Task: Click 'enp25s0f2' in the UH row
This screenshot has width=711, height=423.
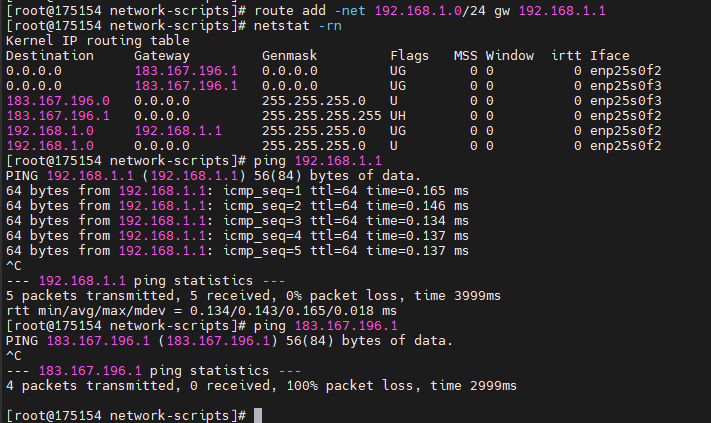Action: [625, 115]
